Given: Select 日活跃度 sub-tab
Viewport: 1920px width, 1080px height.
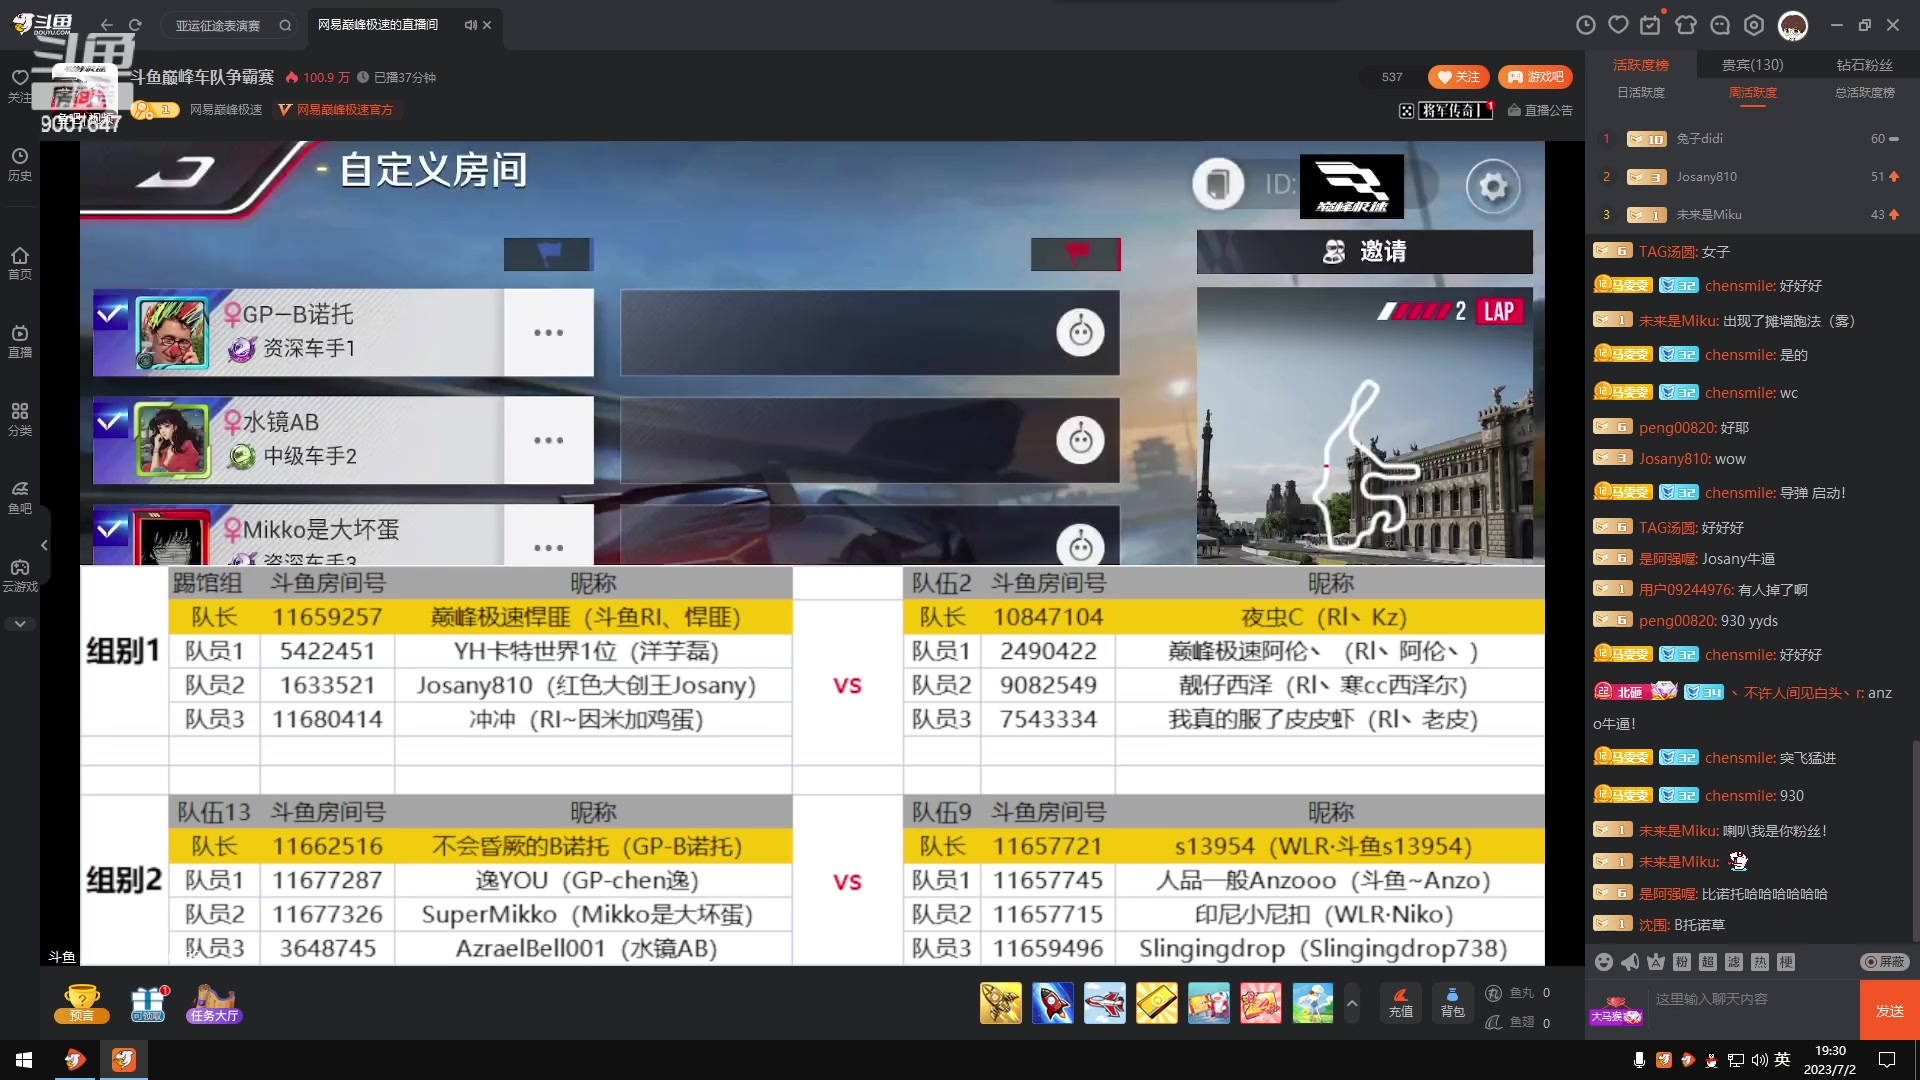Looking at the screenshot, I should coord(1641,92).
